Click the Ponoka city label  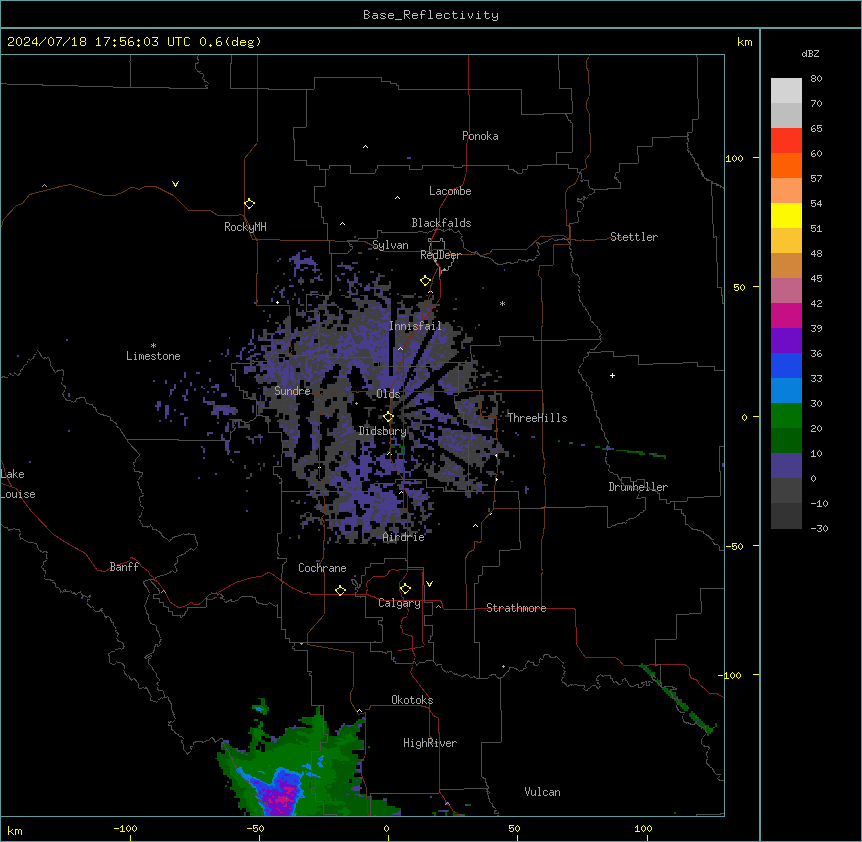point(480,136)
